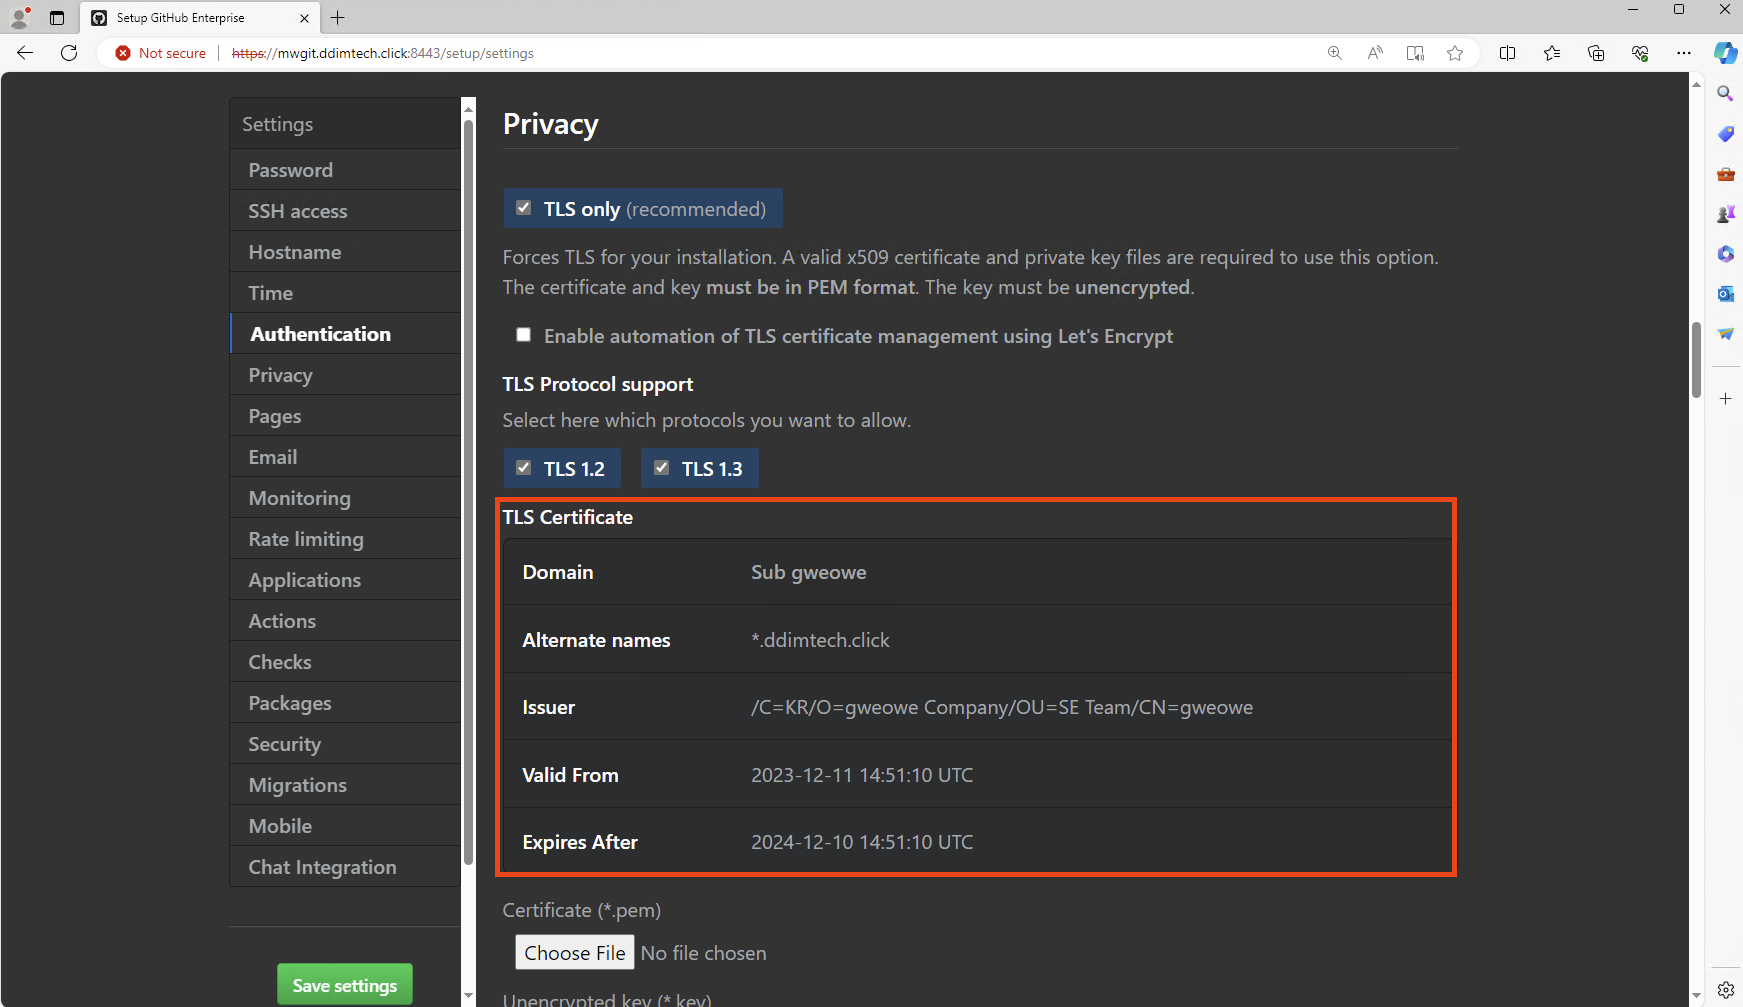The width and height of the screenshot is (1743, 1007).
Task: Select the Sub gweowe domain value
Action: pyautogui.click(x=809, y=572)
